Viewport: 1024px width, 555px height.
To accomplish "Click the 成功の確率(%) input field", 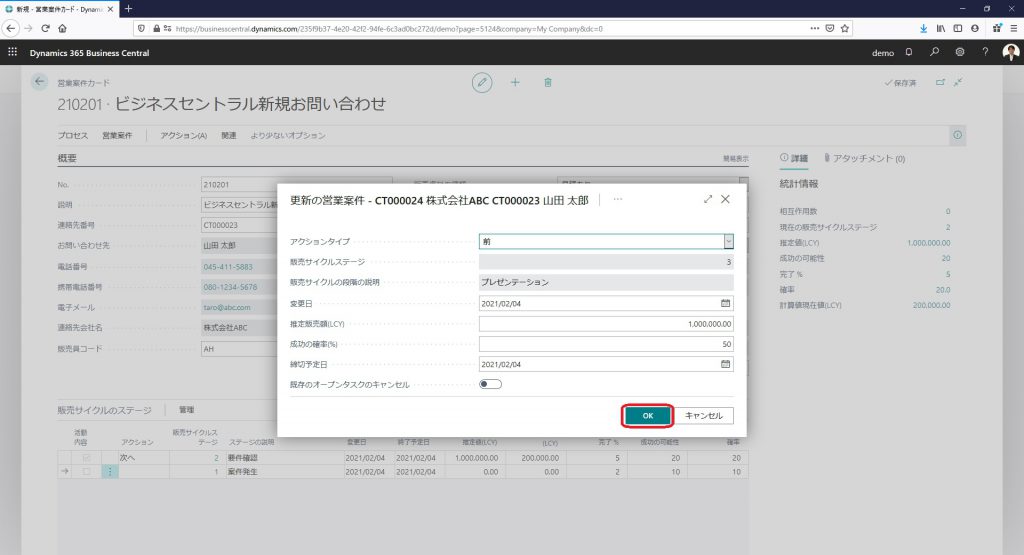I will pos(606,344).
